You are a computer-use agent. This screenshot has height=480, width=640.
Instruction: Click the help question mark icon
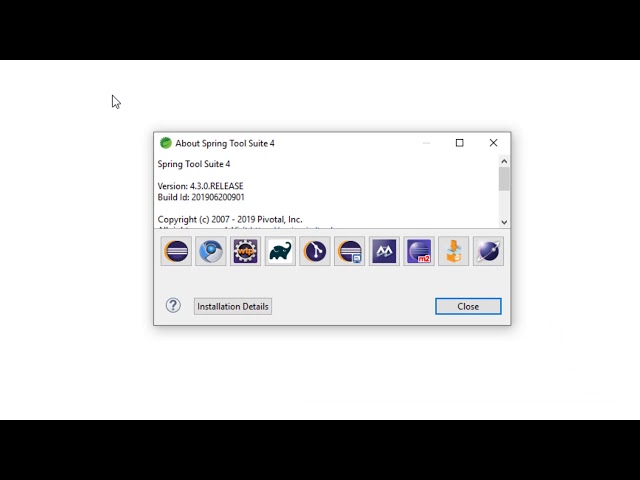173,305
